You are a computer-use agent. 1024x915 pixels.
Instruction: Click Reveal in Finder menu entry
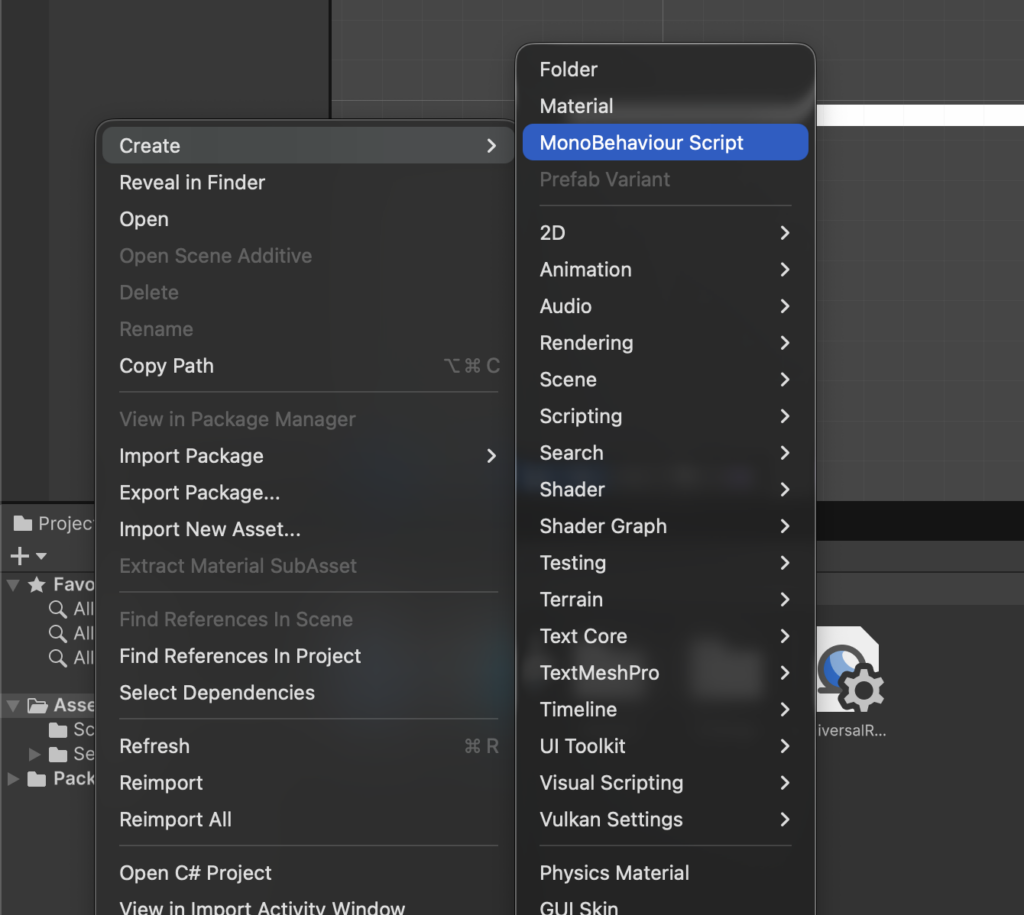point(192,183)
